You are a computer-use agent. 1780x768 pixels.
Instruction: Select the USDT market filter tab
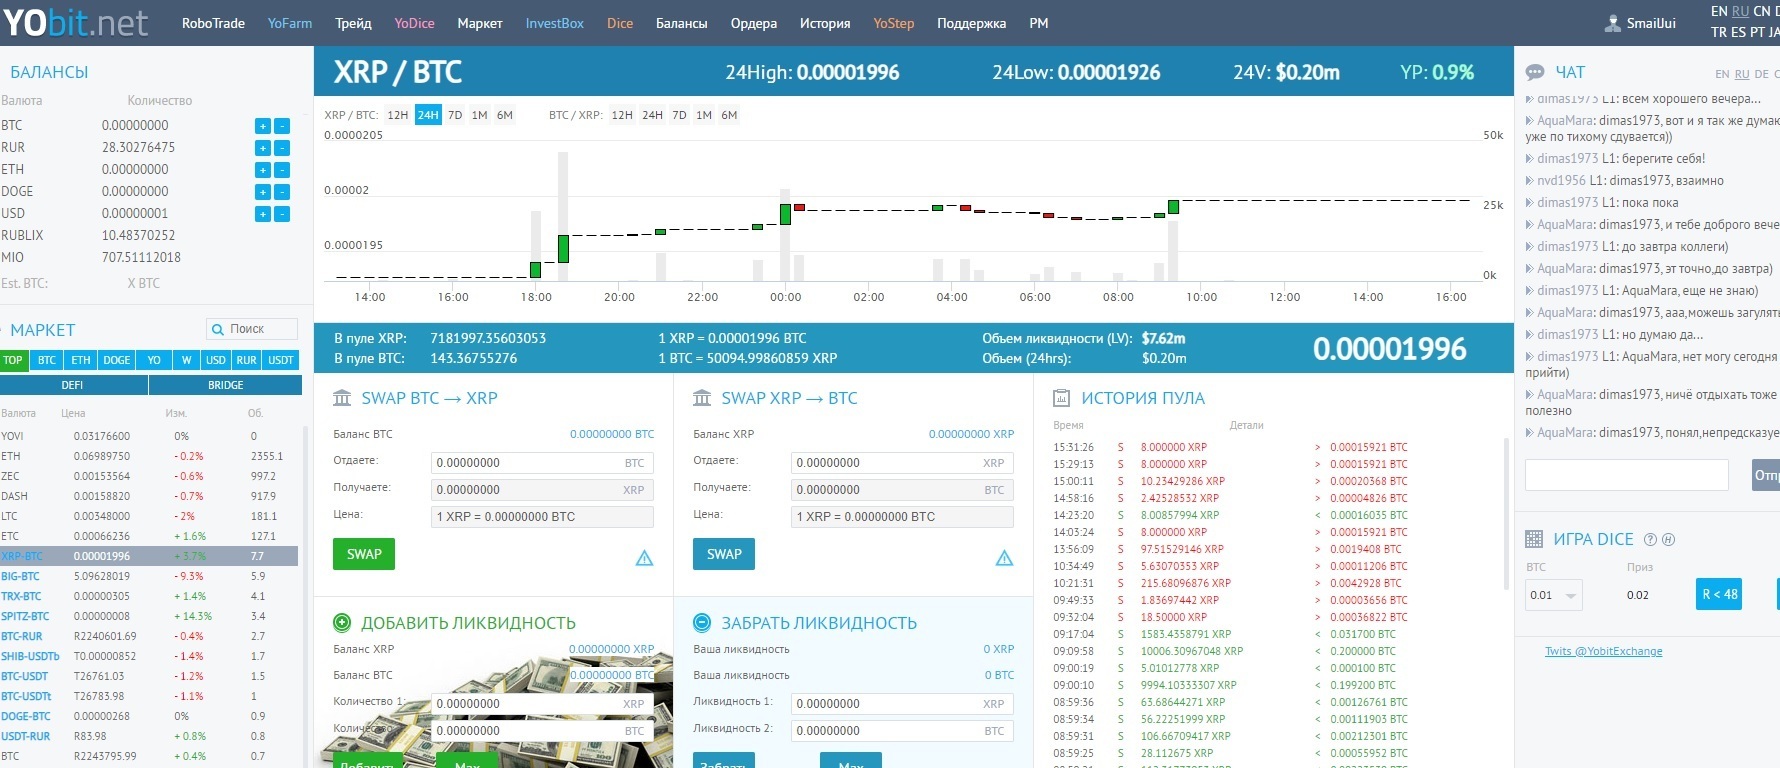[281, 360]
